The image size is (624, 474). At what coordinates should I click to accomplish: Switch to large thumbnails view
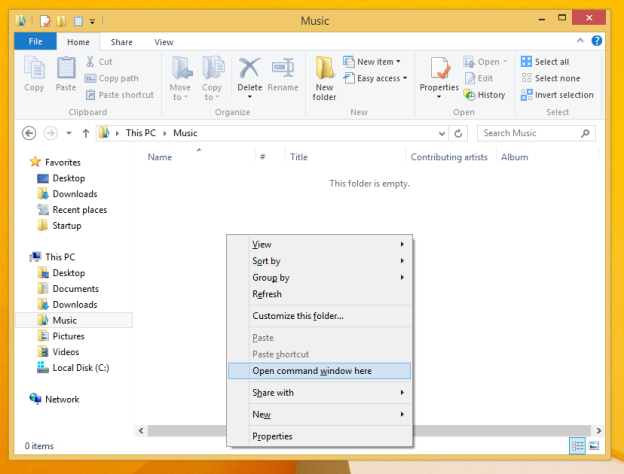click(x=594, y=446)
